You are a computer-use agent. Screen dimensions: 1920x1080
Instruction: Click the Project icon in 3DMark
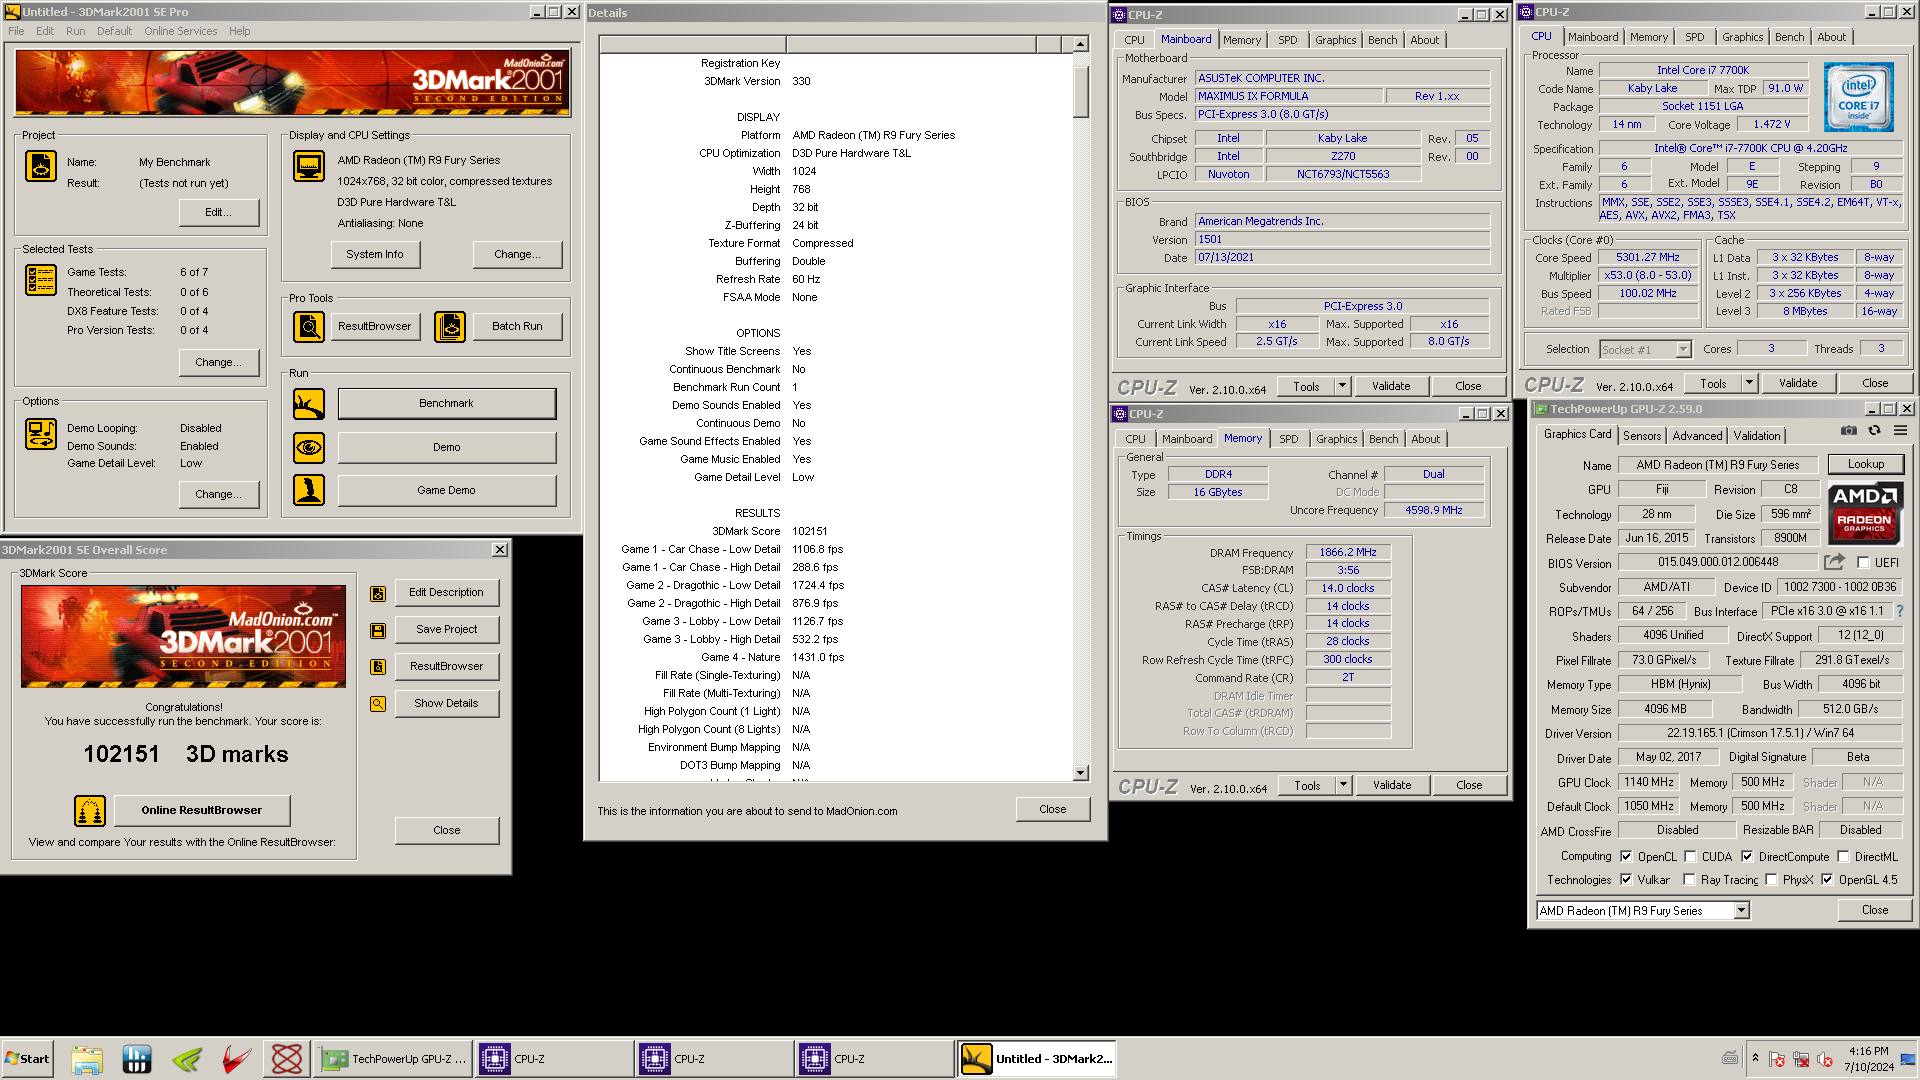click(41, 166)
